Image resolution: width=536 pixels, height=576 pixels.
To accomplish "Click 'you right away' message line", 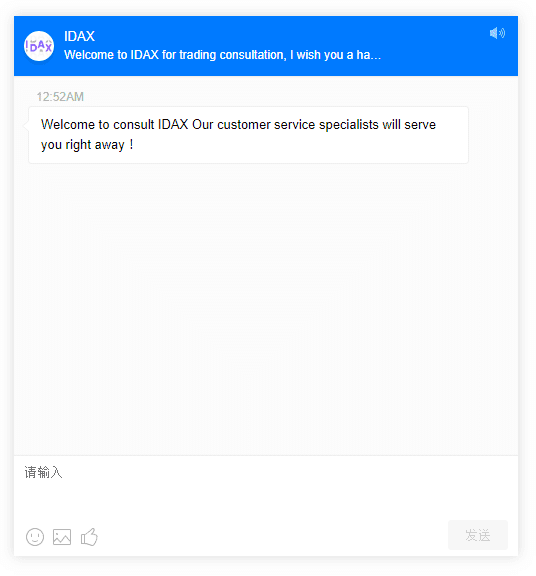I will [87, 145].
